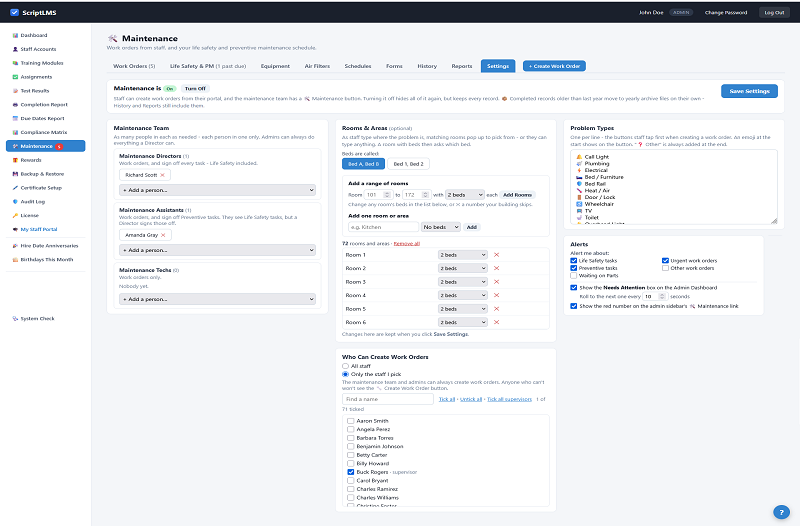Screen dimensions: 800x526
Task: Open Compliance Matrix sidebar item
Action: click(45, 132)
